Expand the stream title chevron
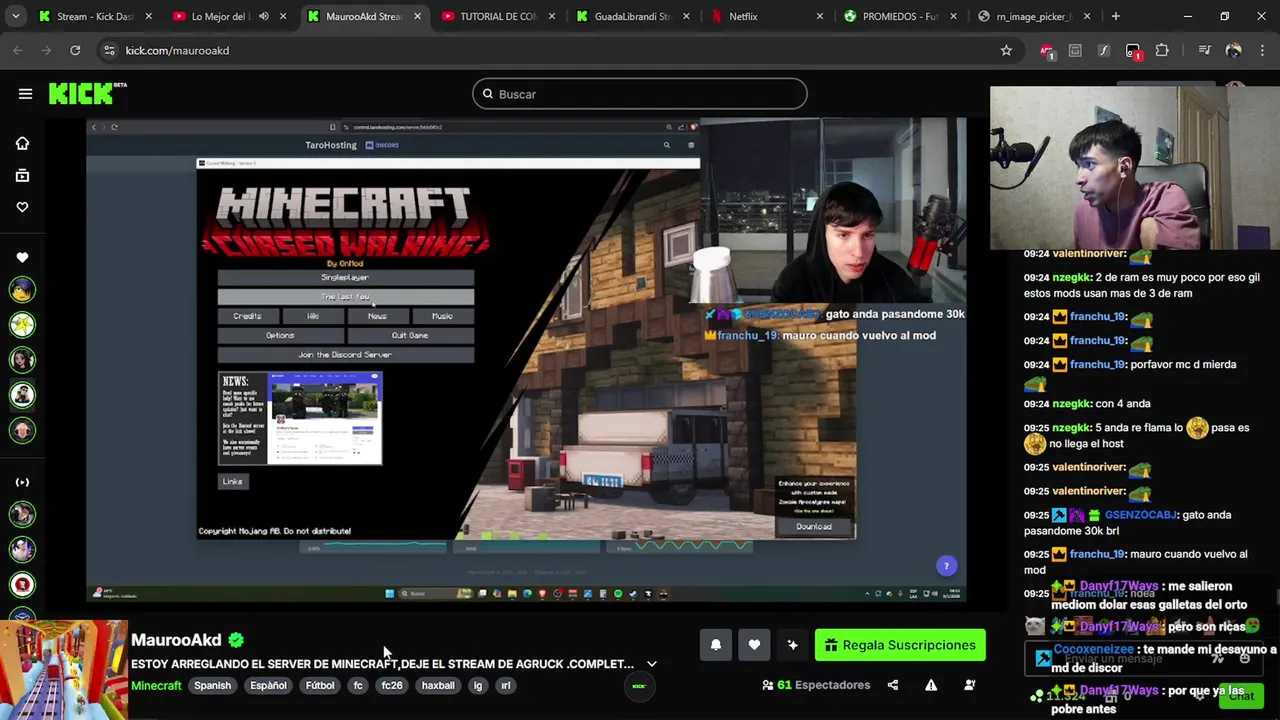Screen dimensions: 1280x720 click(x=652, y=664)
